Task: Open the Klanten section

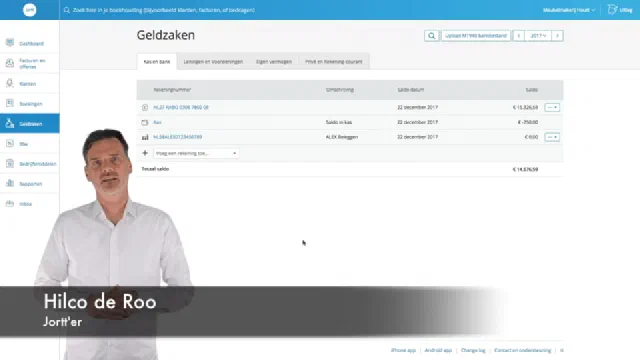Action: pyautogui.click(x=27, y=84)
